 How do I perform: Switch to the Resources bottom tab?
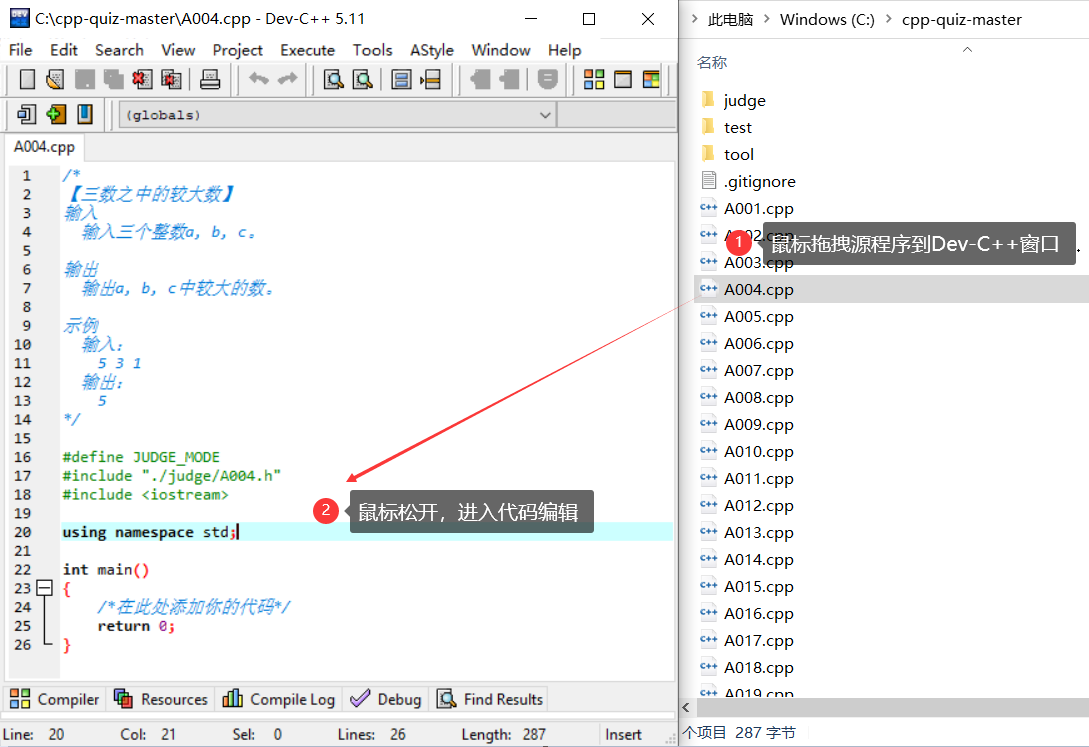pos(161,699)
